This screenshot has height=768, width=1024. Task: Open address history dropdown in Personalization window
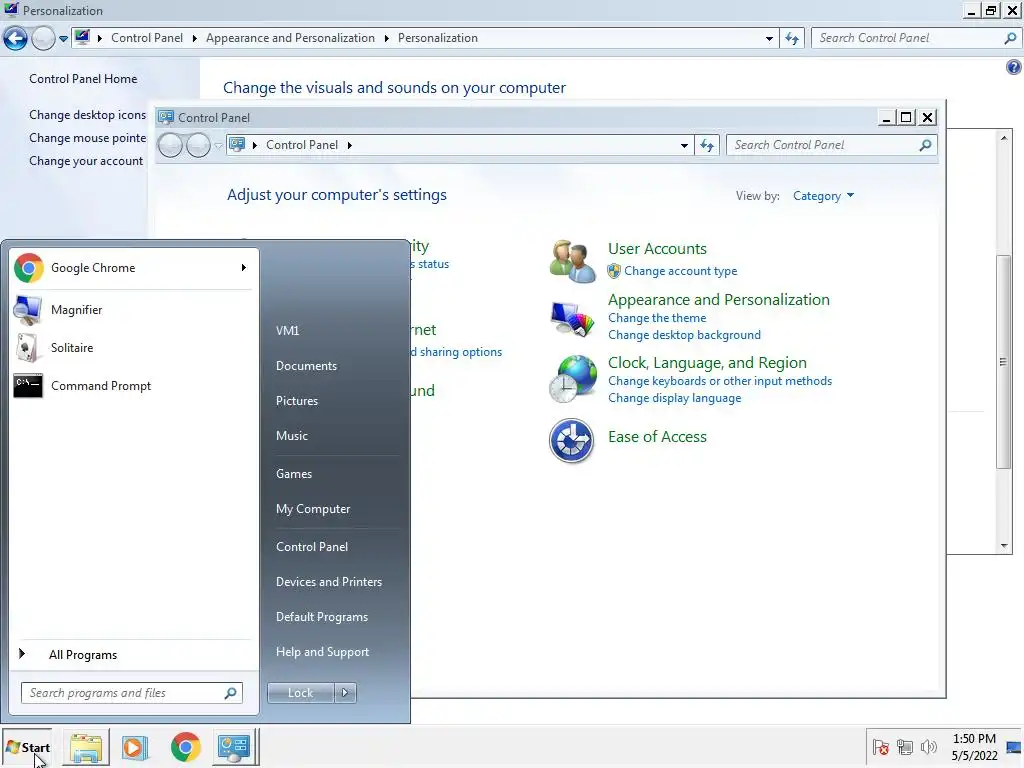tap(769, 39)
